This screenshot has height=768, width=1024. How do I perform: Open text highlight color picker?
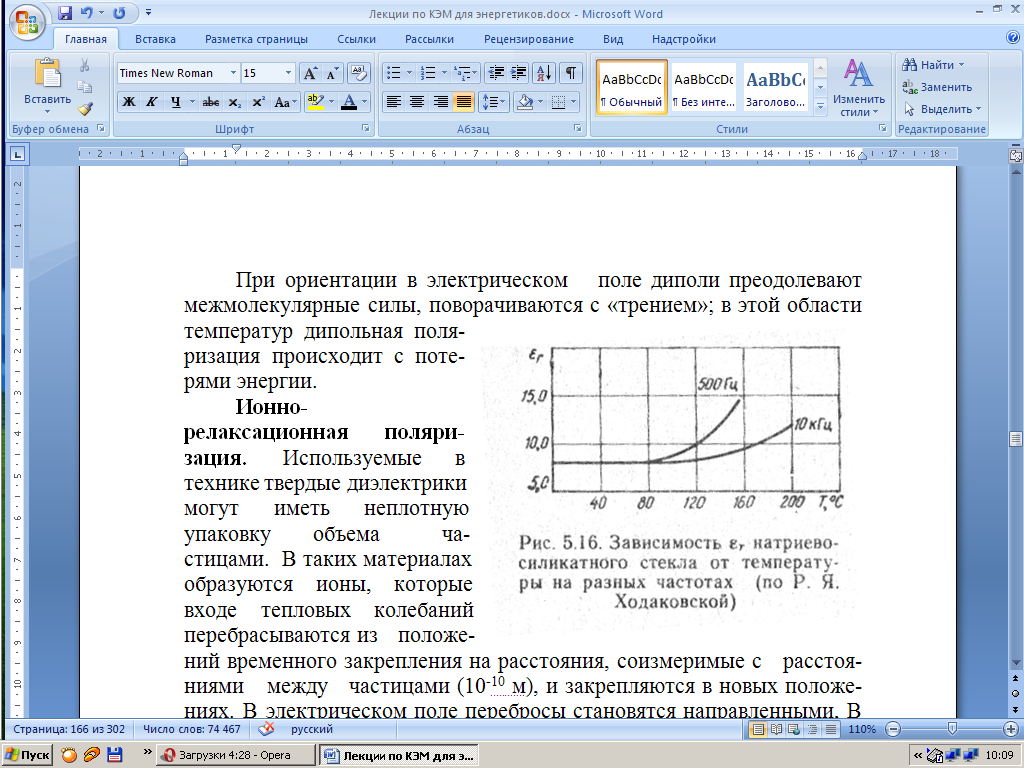[331, 102]
